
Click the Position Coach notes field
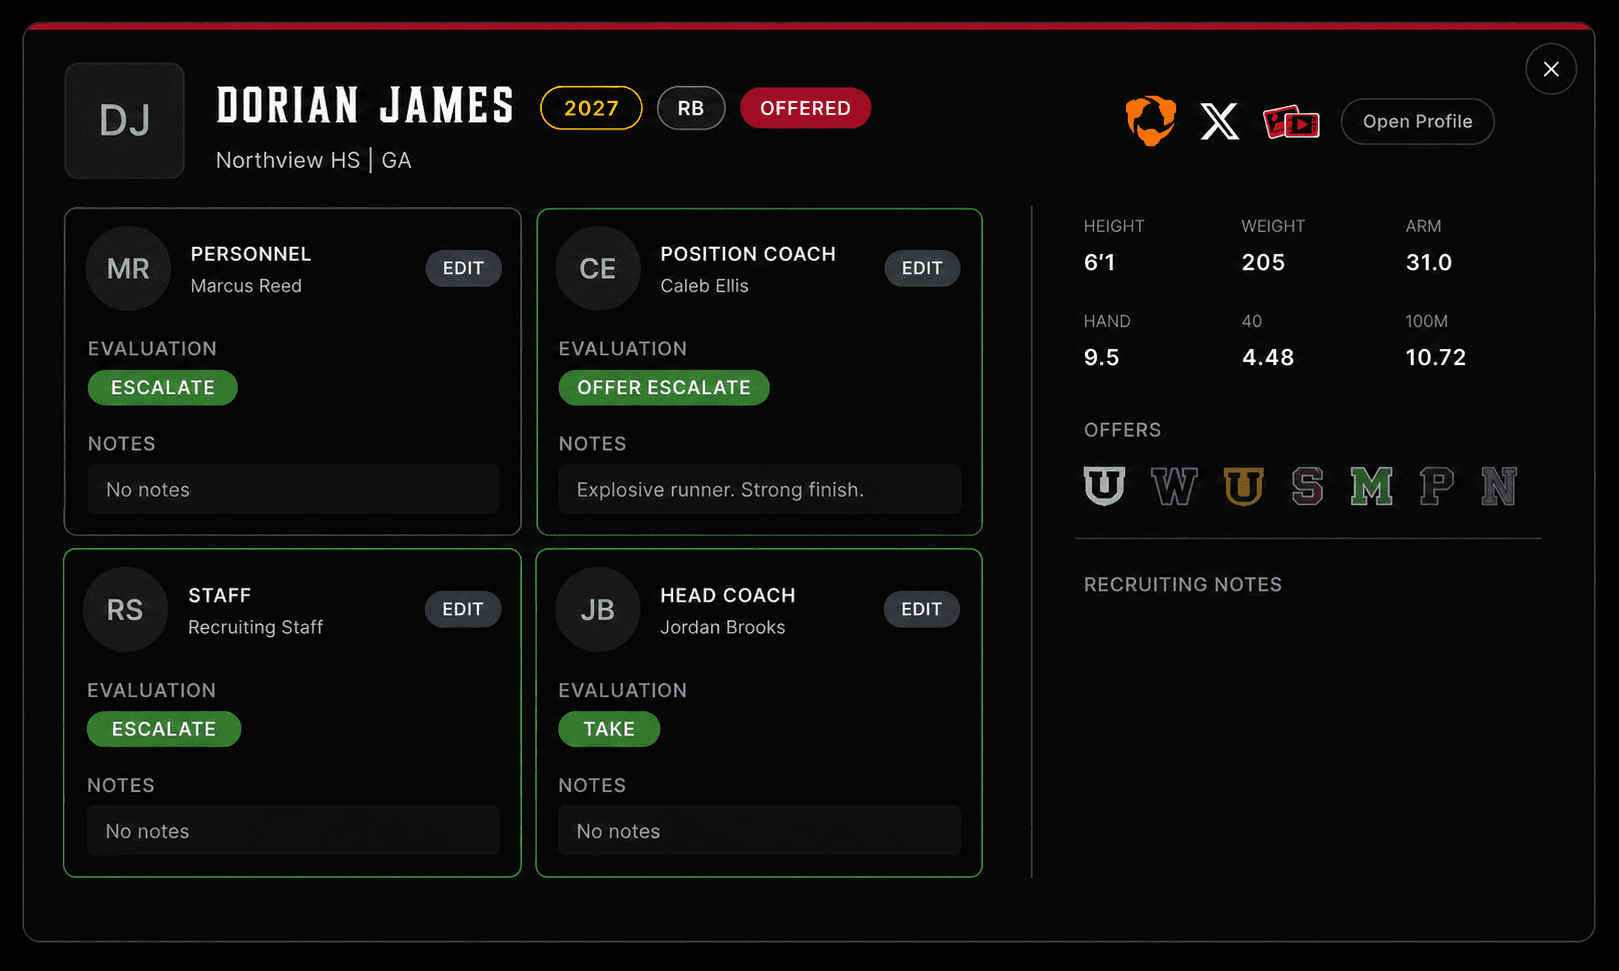pyautogui.click(x=760, y=489)
